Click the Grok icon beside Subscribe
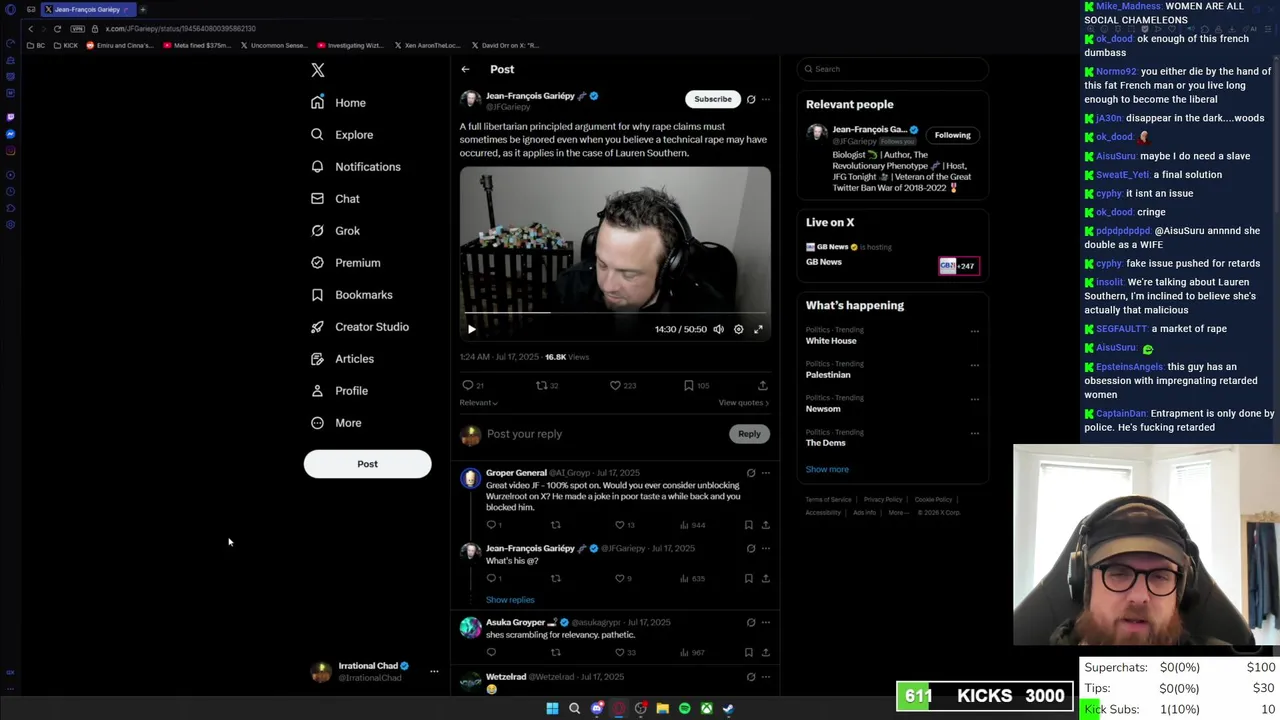 [751, 99]
